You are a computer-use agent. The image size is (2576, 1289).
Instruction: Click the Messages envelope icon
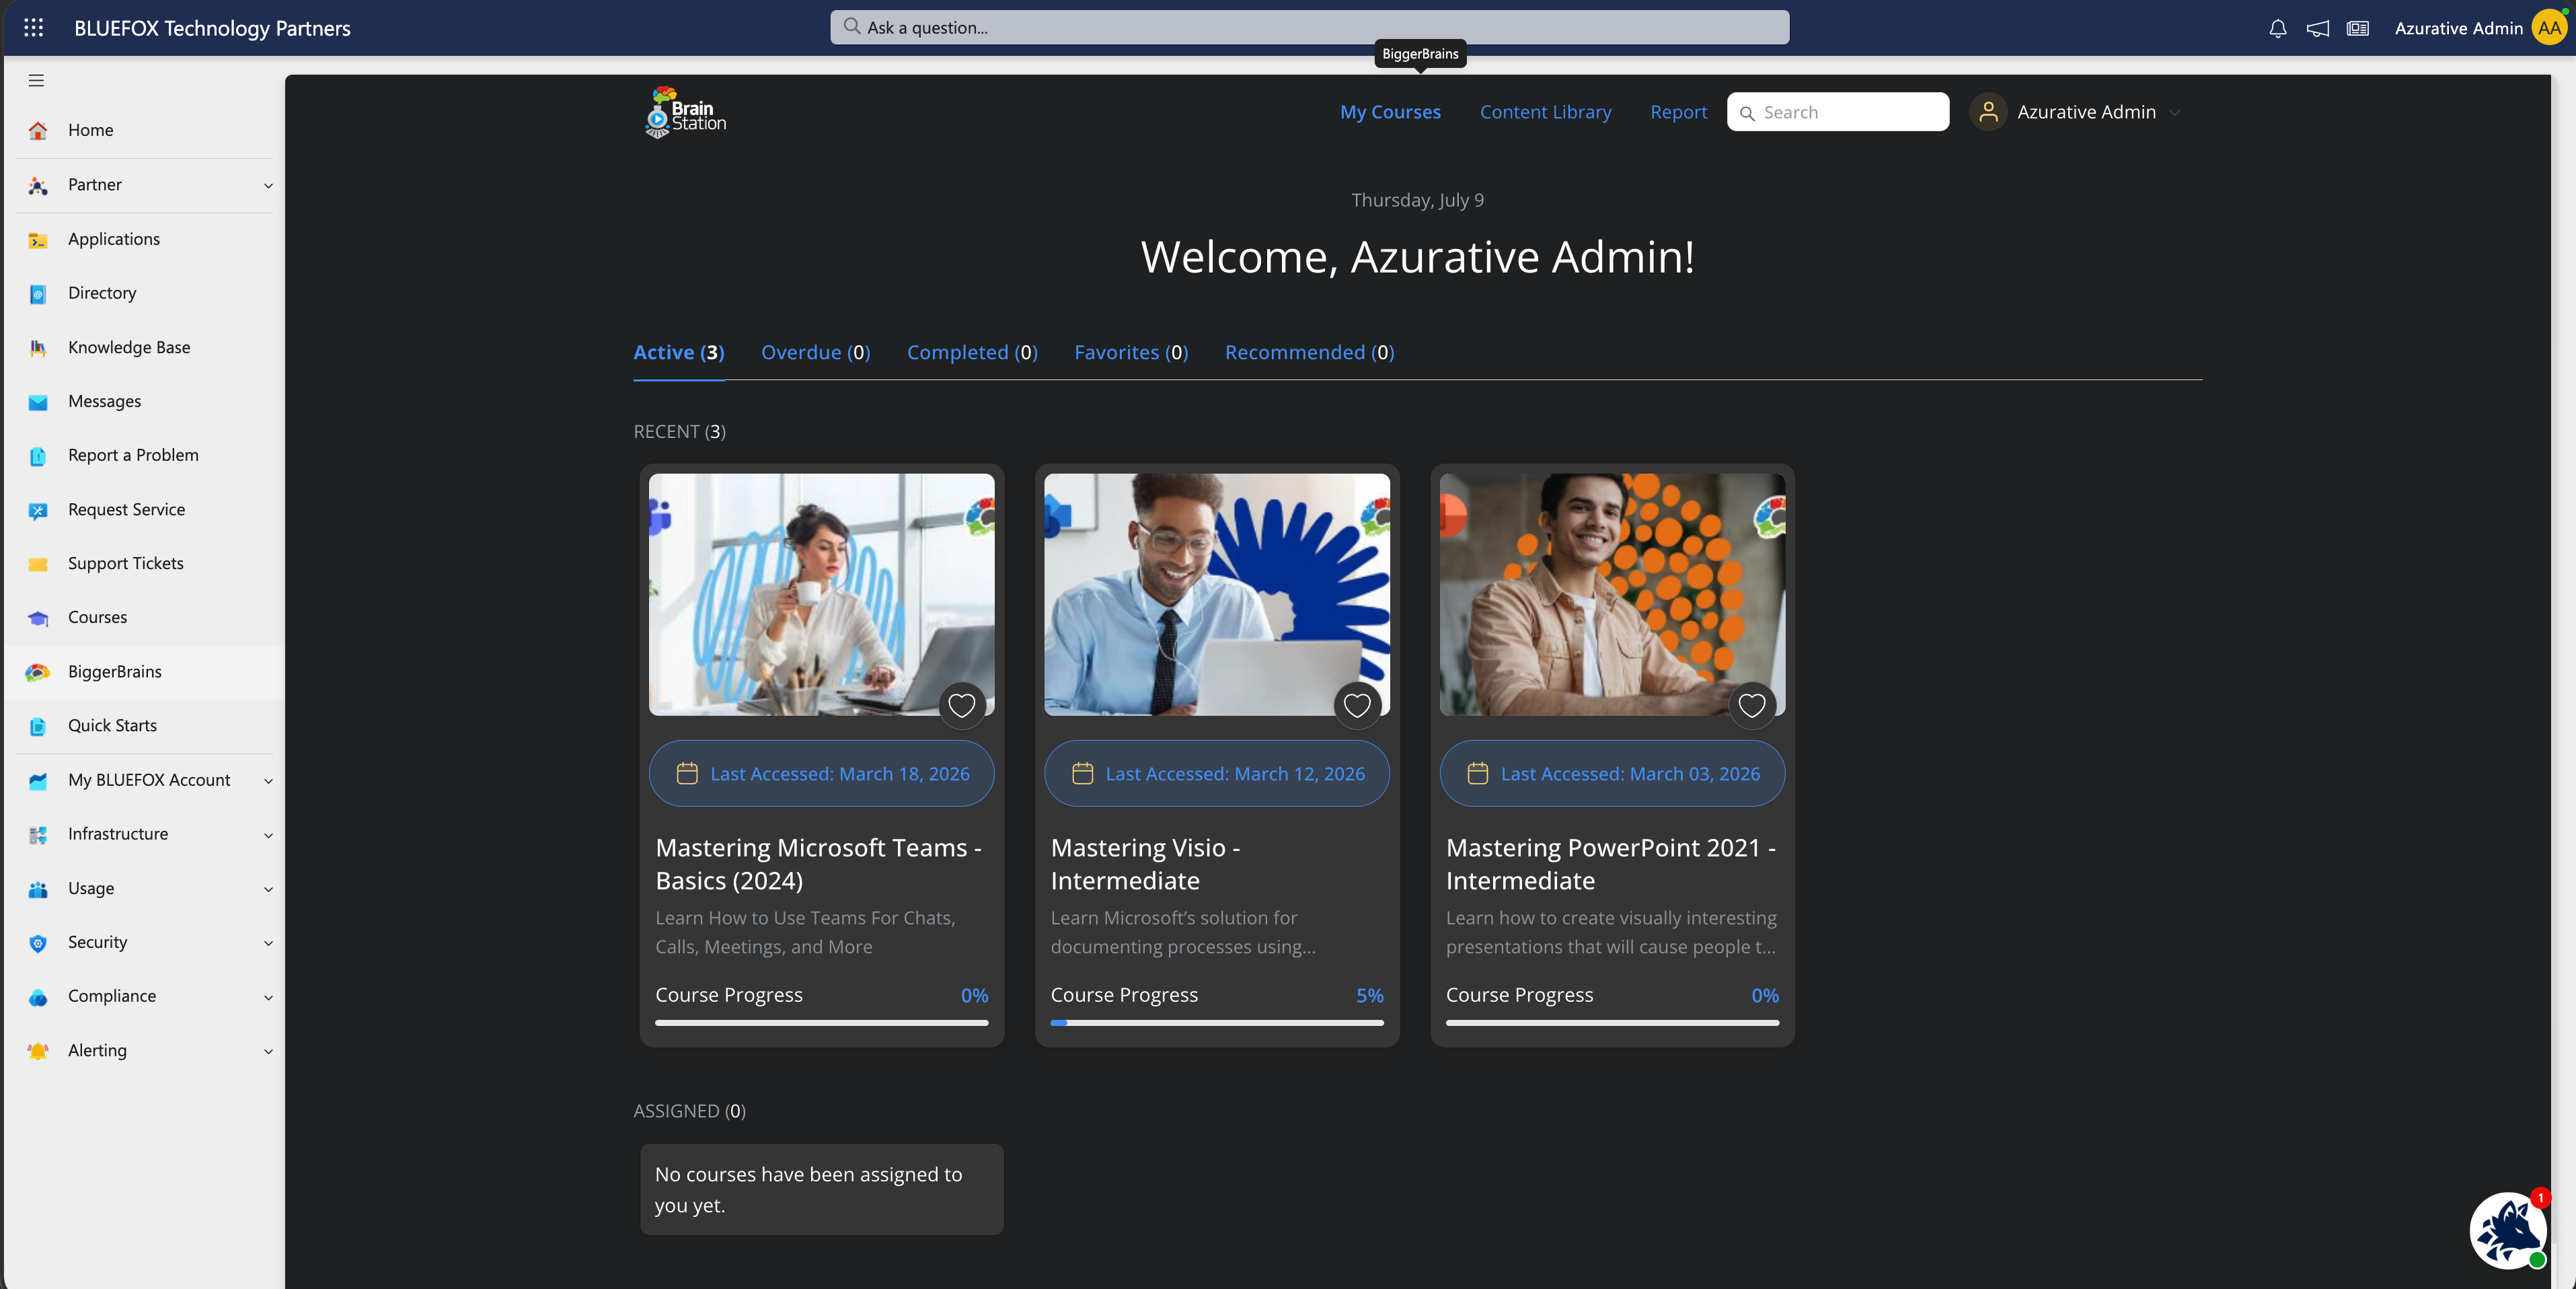38,402
